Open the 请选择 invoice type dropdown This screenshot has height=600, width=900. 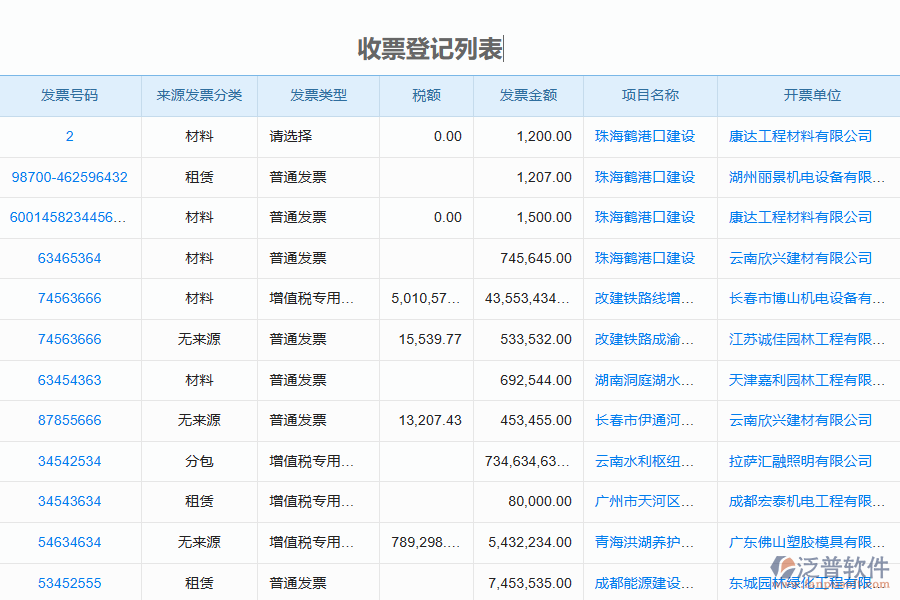tap(291, 136)
